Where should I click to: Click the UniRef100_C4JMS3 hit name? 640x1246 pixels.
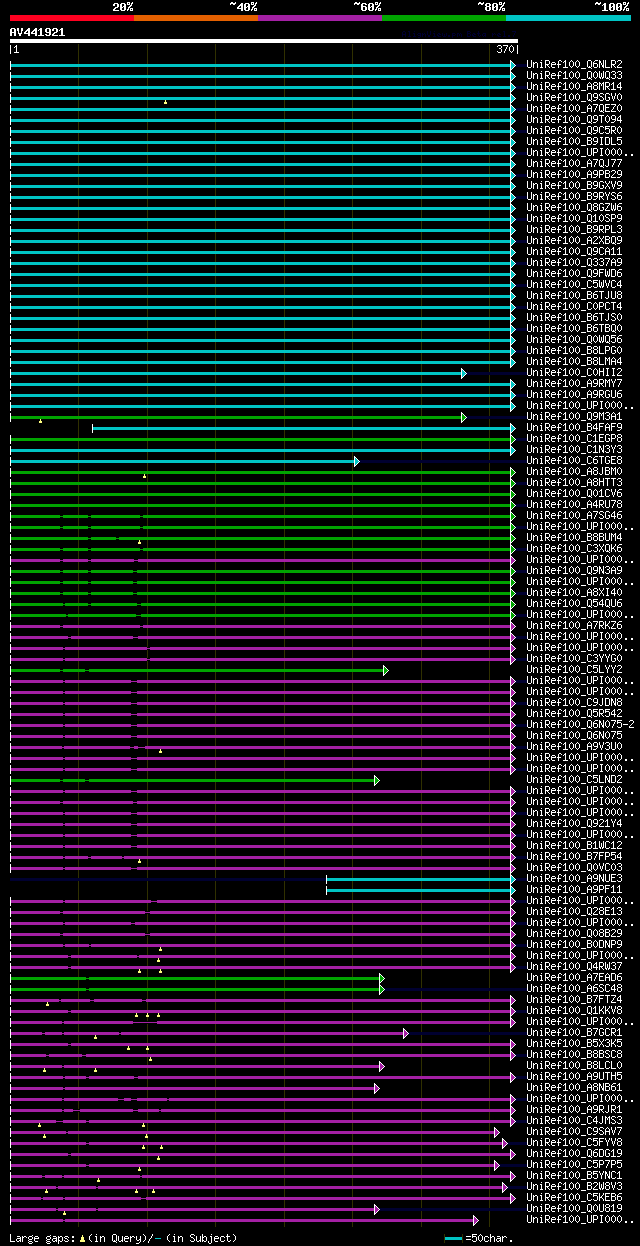[574, 1121]
